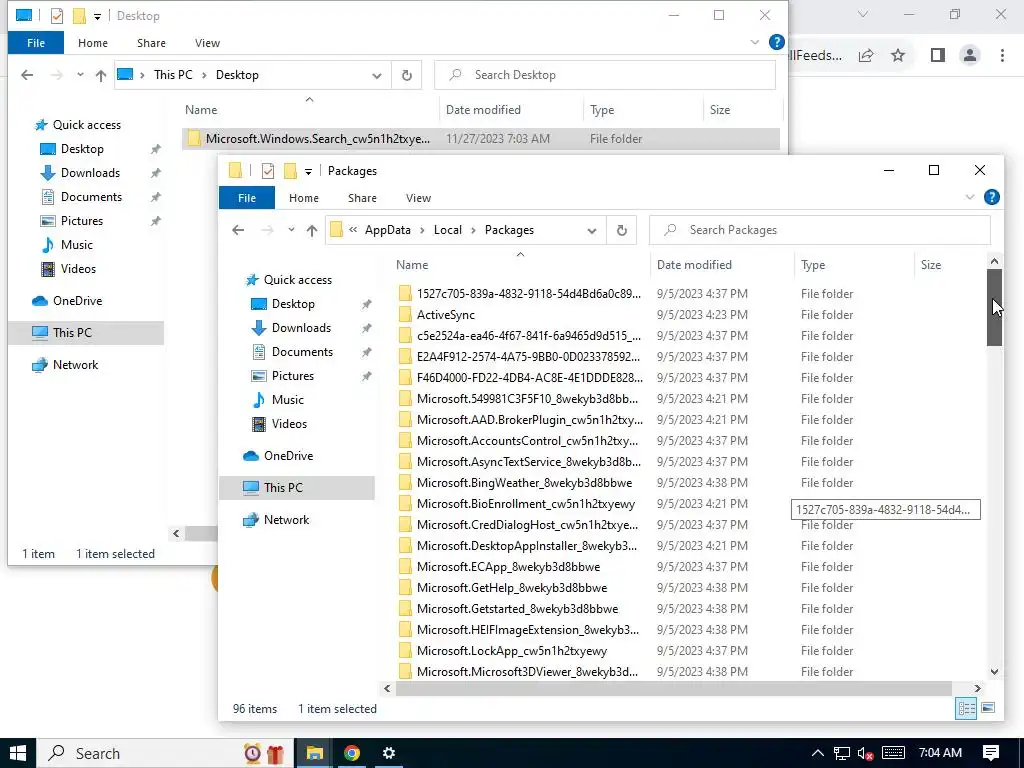Open Home tab in Desktop window
Viewport: 1024px width, 768px height.
(x=93, y=43)
